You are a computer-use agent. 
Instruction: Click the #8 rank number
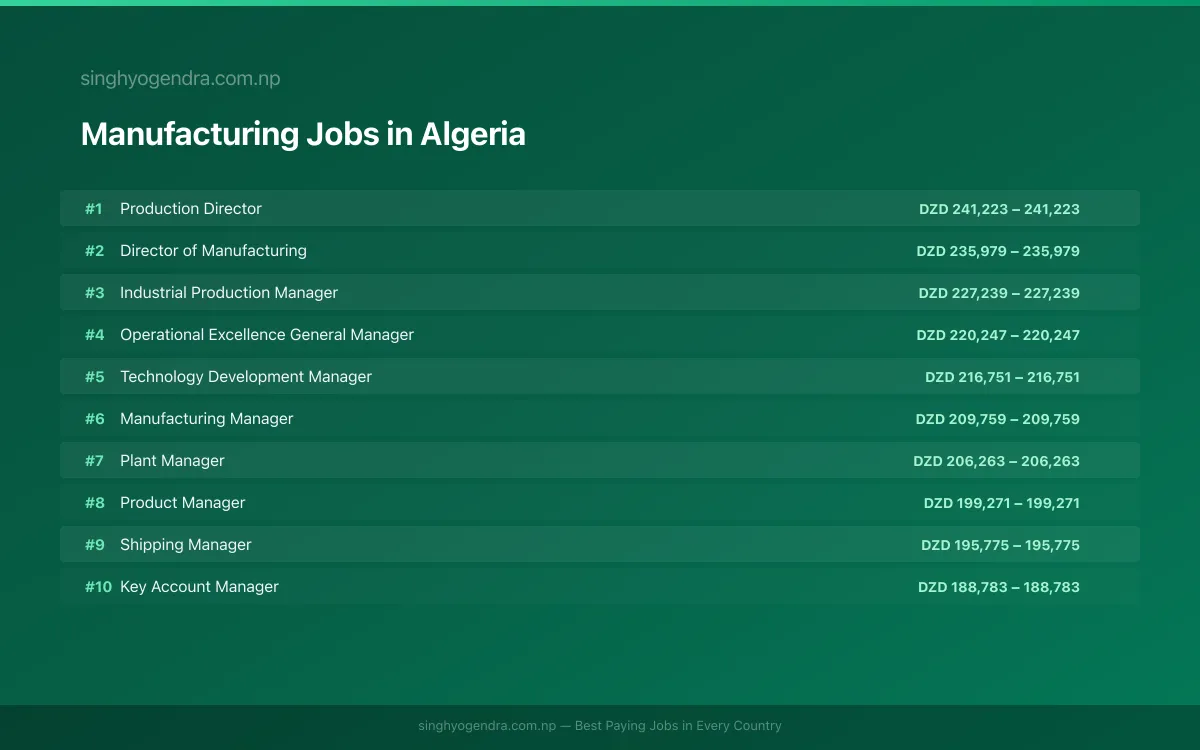(x=94, y=503)
